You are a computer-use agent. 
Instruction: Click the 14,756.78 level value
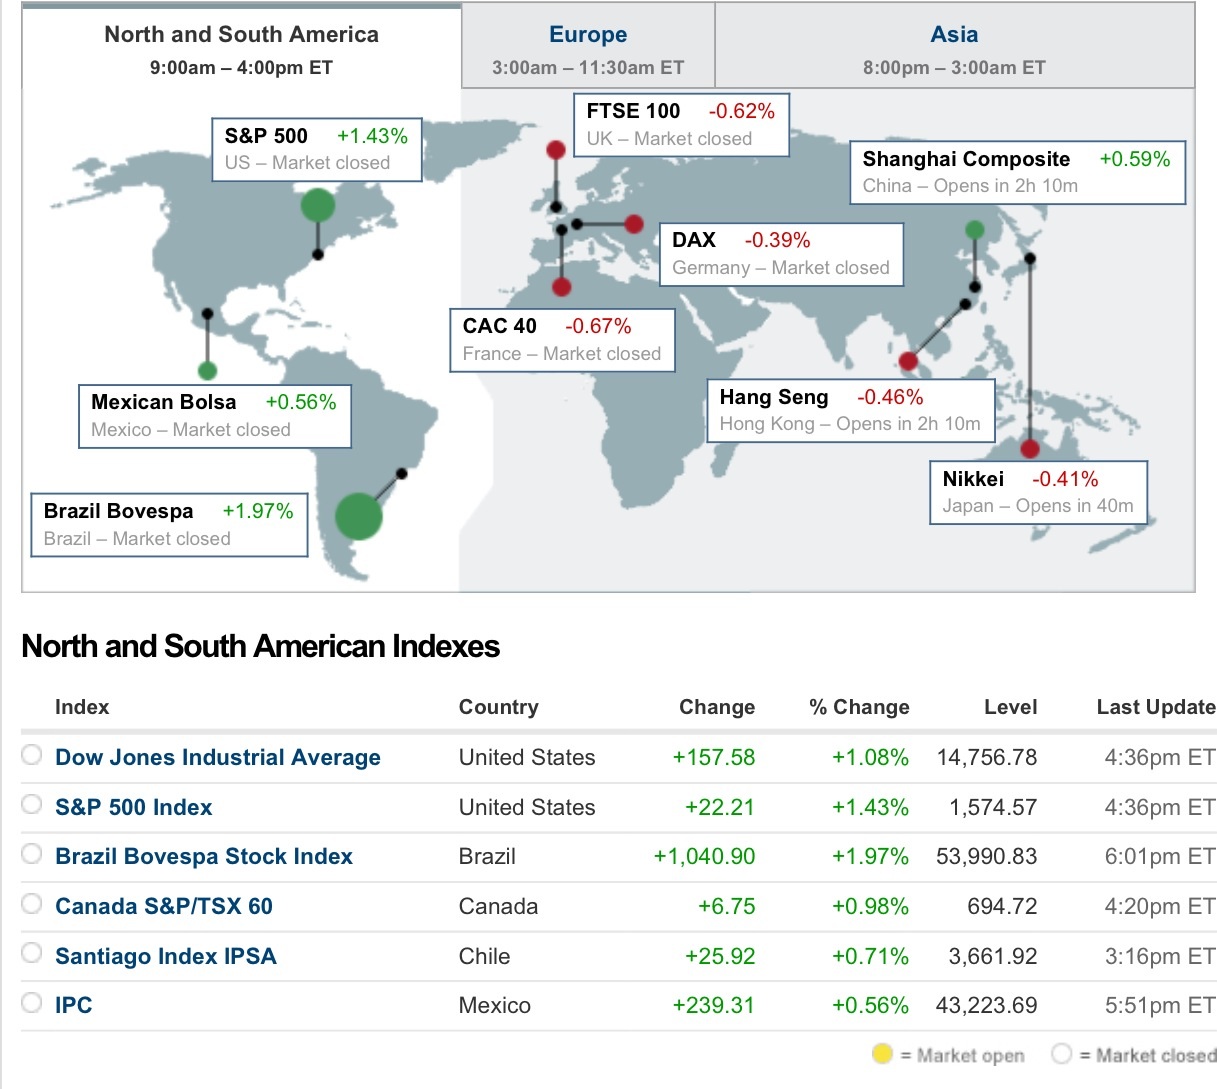[x=987, y=757]
